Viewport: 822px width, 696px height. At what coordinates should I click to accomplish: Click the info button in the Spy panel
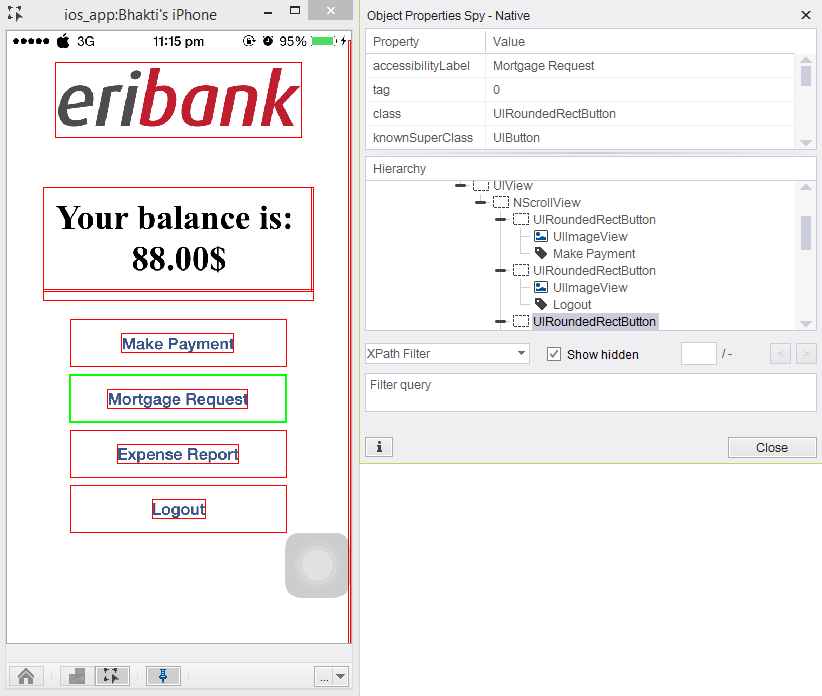tap(378, 447)
